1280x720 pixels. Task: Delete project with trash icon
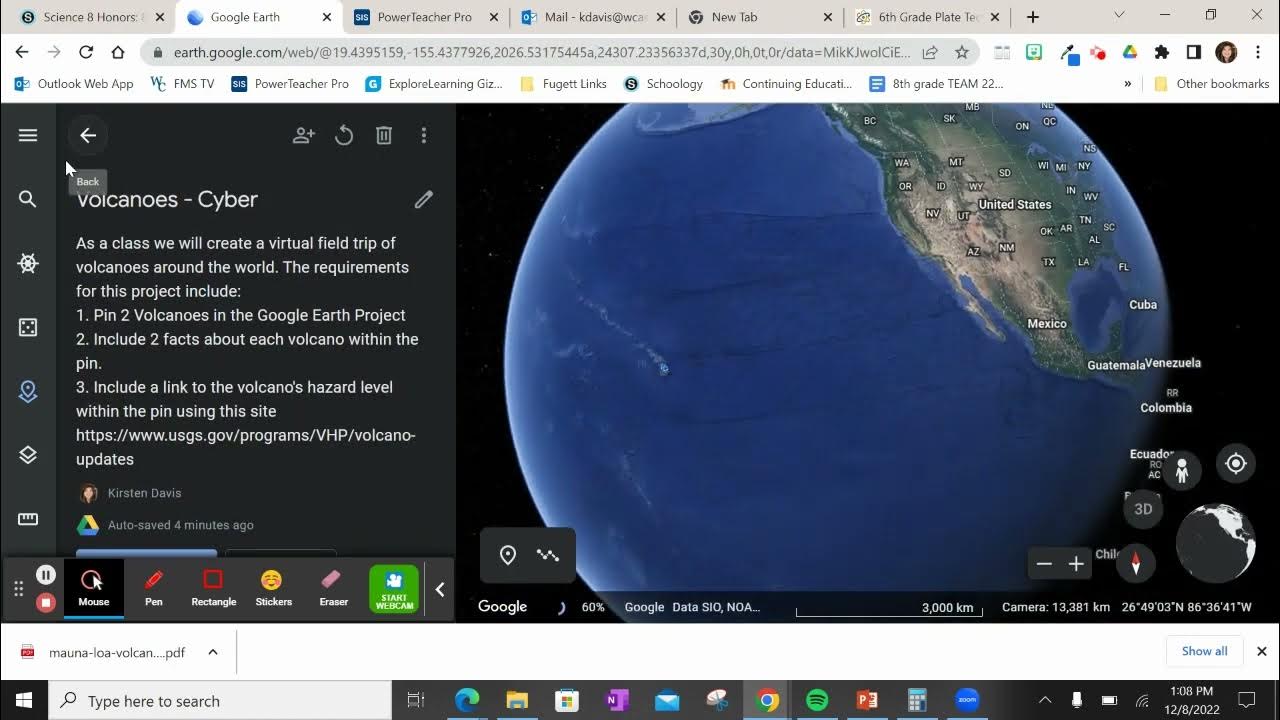click(x=384, y=135)
